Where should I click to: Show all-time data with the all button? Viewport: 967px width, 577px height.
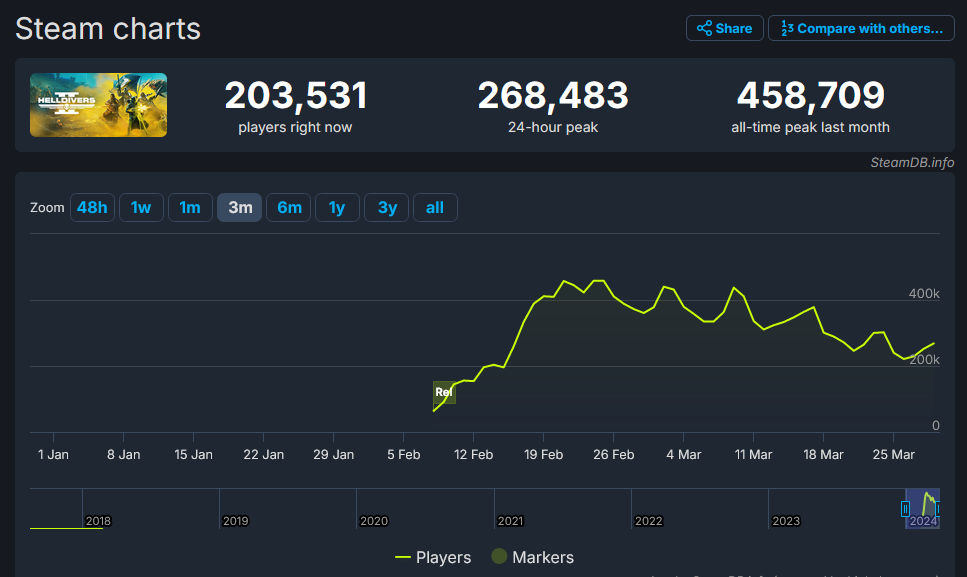[435, 207]
